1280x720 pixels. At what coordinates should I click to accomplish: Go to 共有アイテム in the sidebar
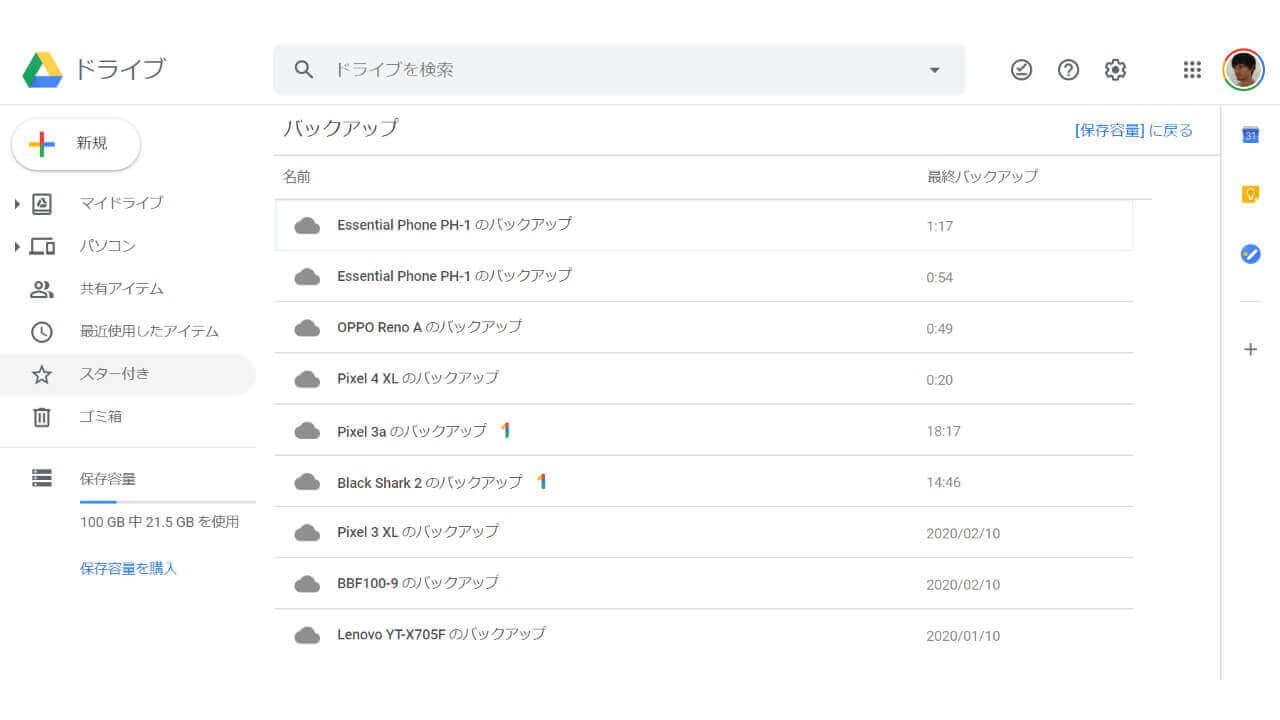(x=121, y=289)
